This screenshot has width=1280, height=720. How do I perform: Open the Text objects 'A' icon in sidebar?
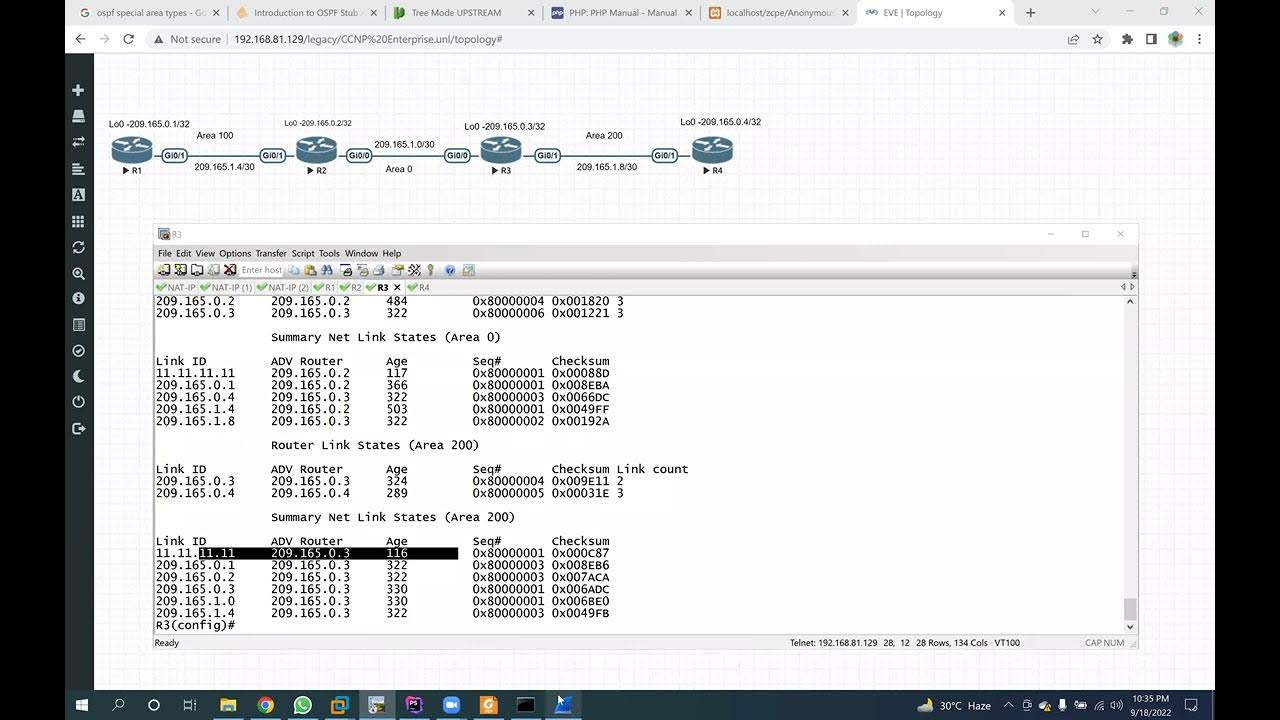79,195
